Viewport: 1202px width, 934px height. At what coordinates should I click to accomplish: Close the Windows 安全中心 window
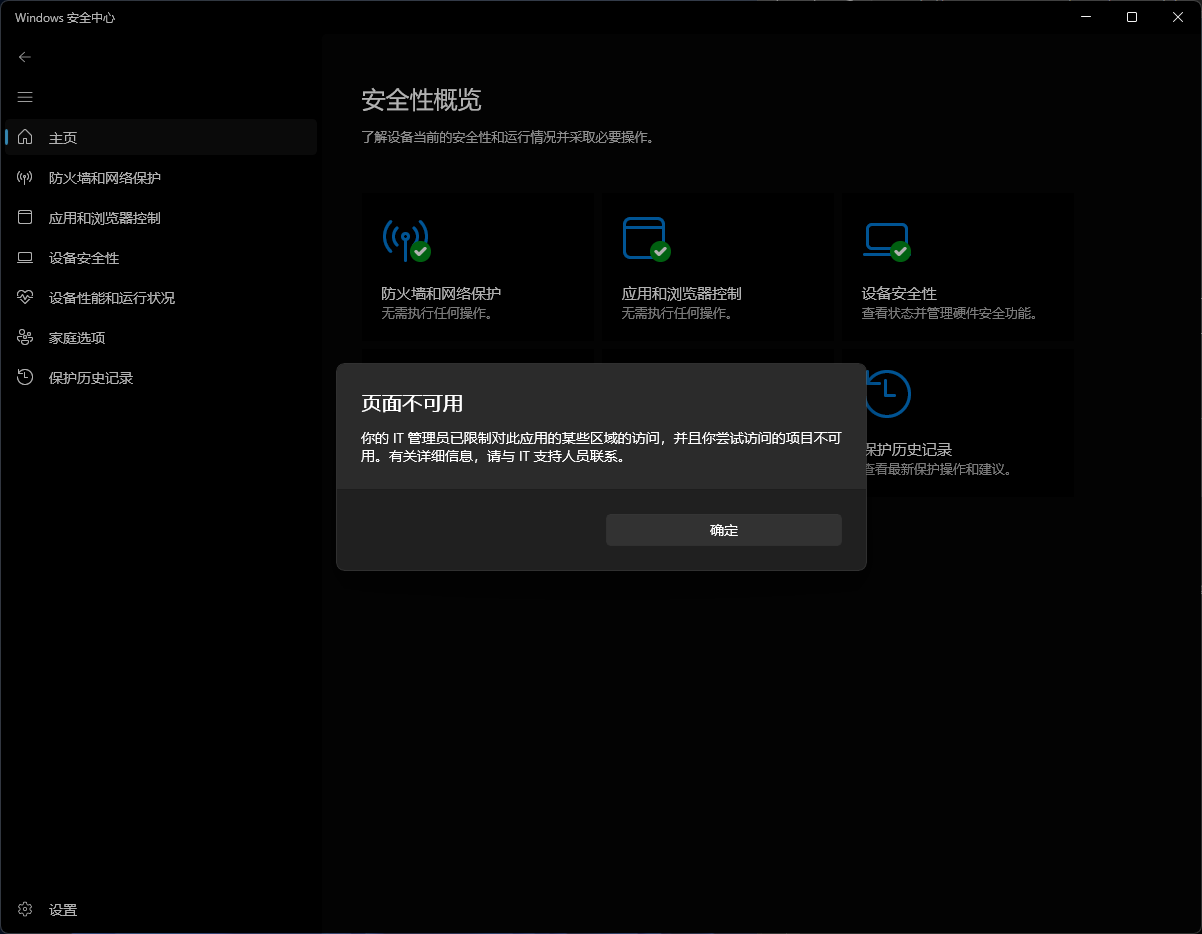1178,17
